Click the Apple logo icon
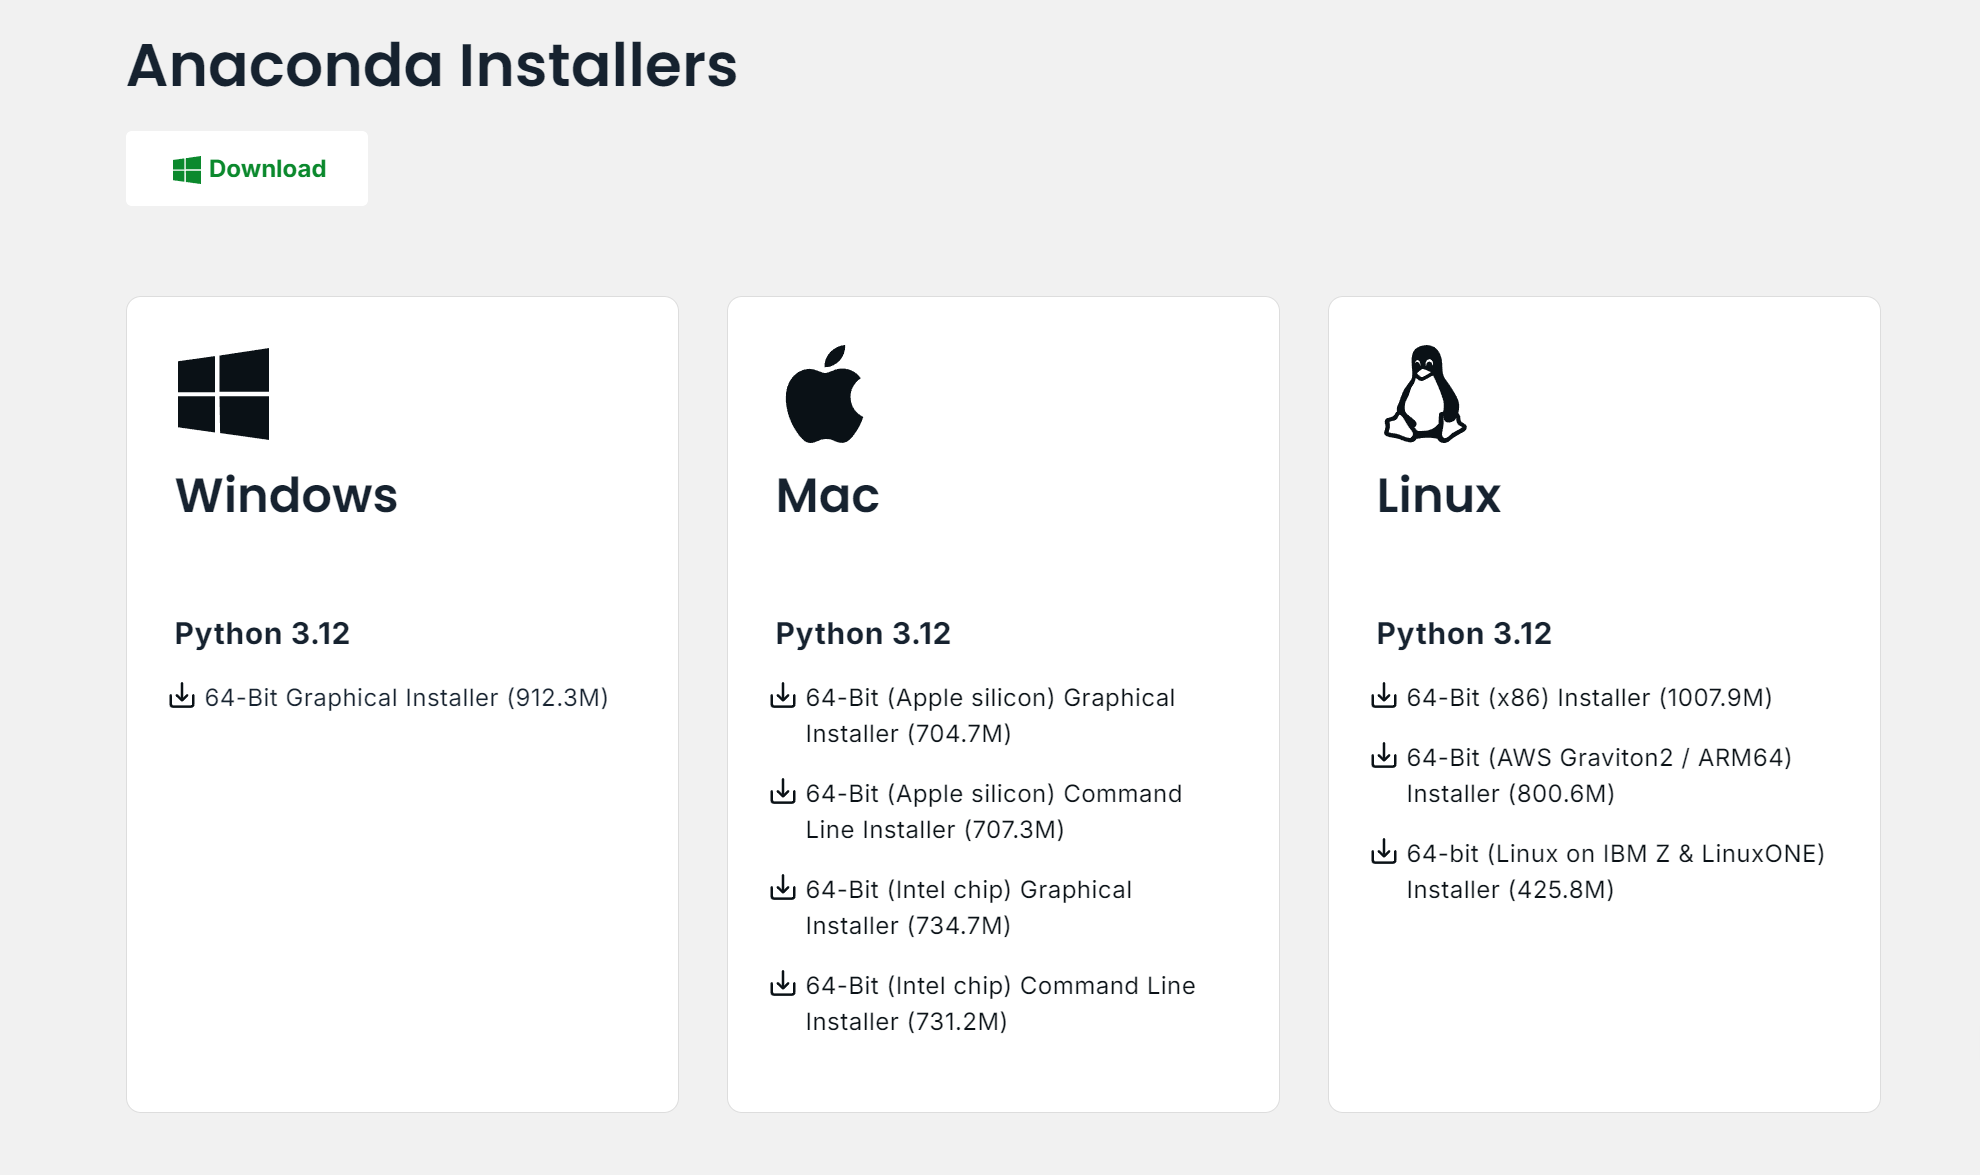Viewport: 1980px width, 1175px height. click(x=824, y=394)
